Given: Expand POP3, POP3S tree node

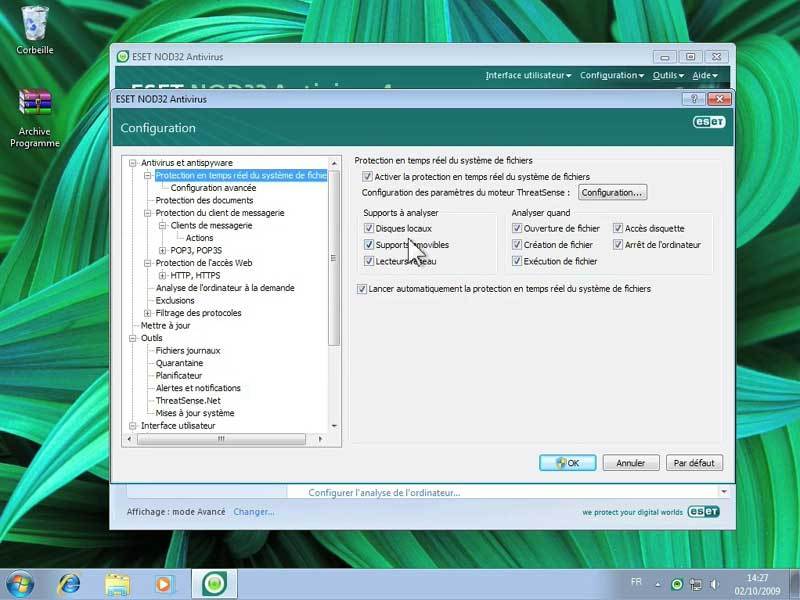Looking at the screenshot, I should (162, 250).
